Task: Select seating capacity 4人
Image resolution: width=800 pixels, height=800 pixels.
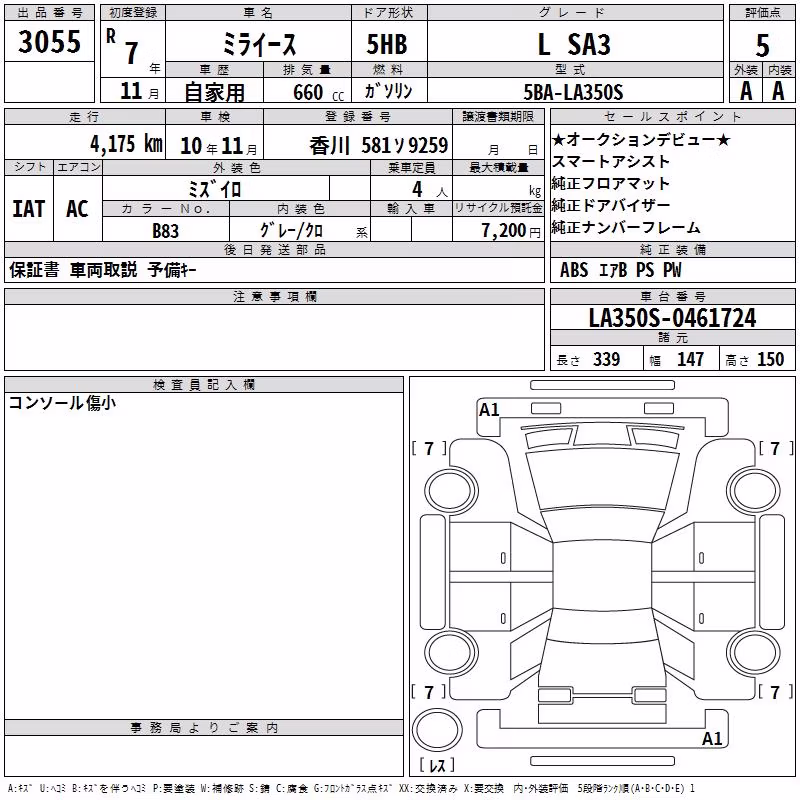Action: (430, 189)
